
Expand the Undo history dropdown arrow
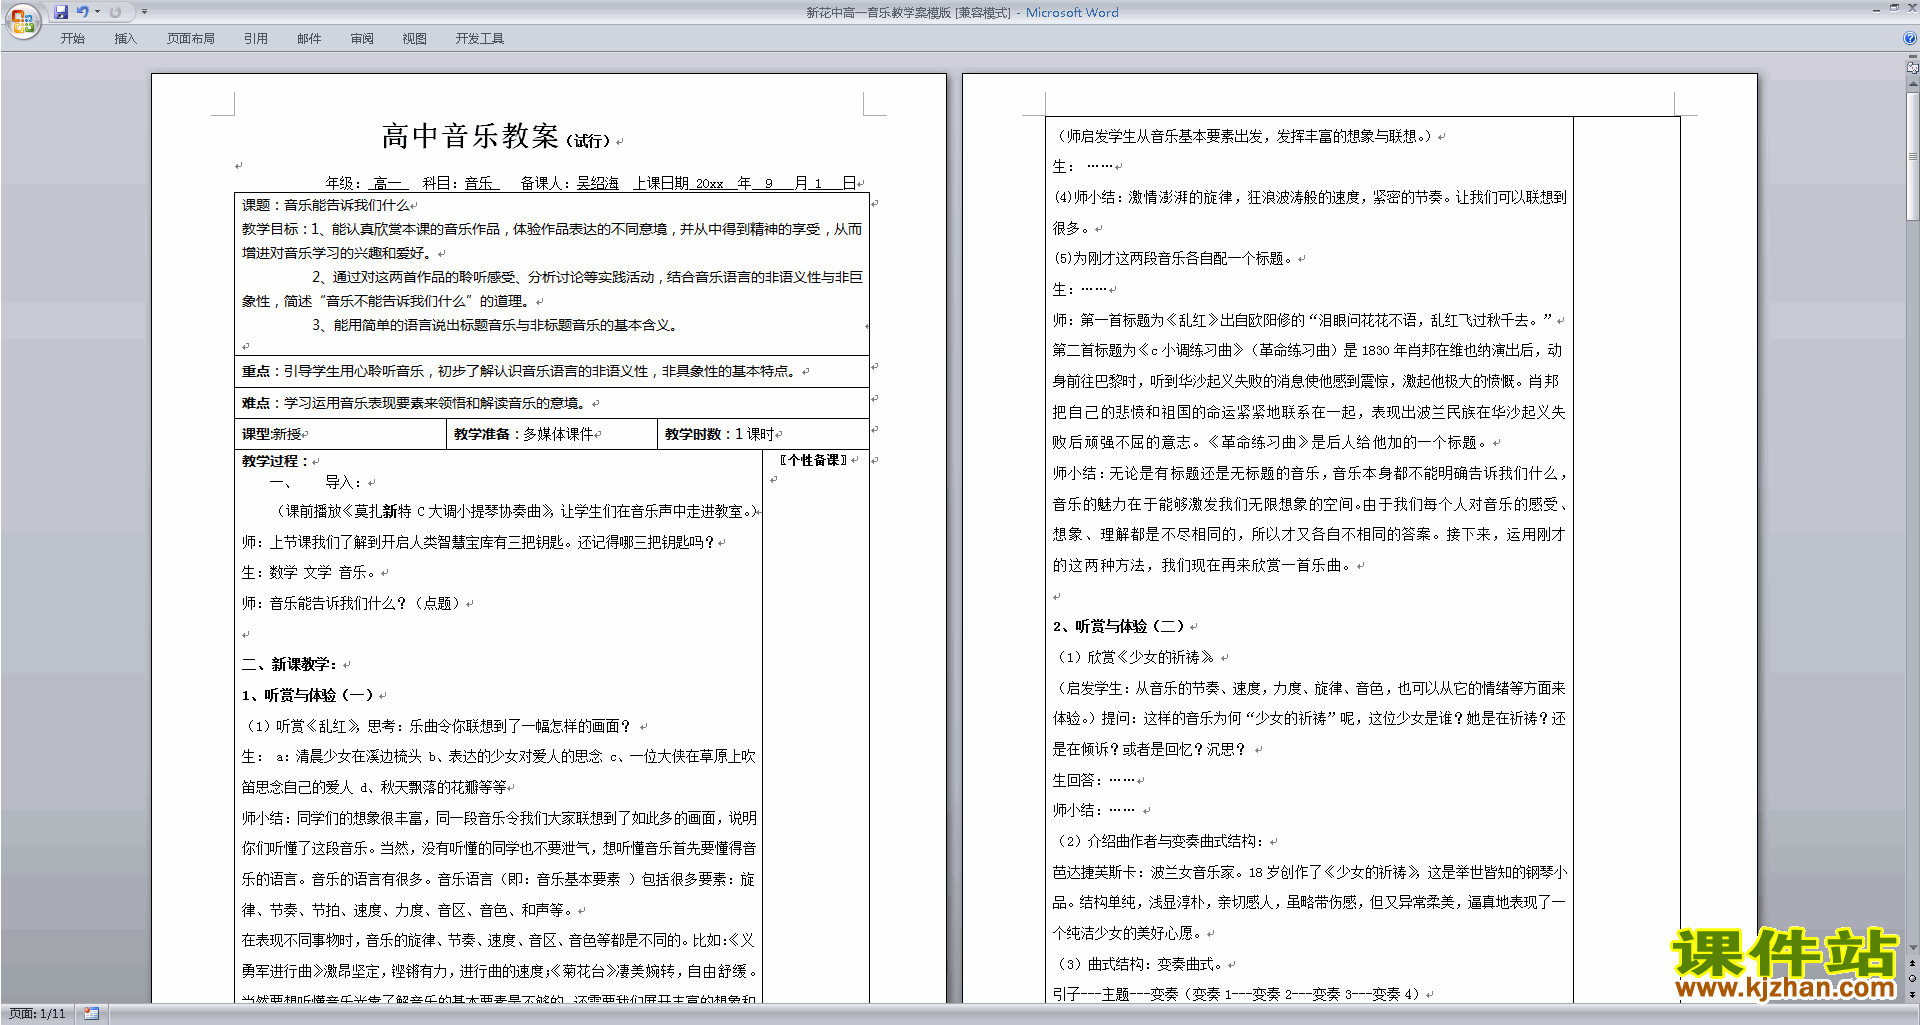pyautogui.click(x=97, y=12)
